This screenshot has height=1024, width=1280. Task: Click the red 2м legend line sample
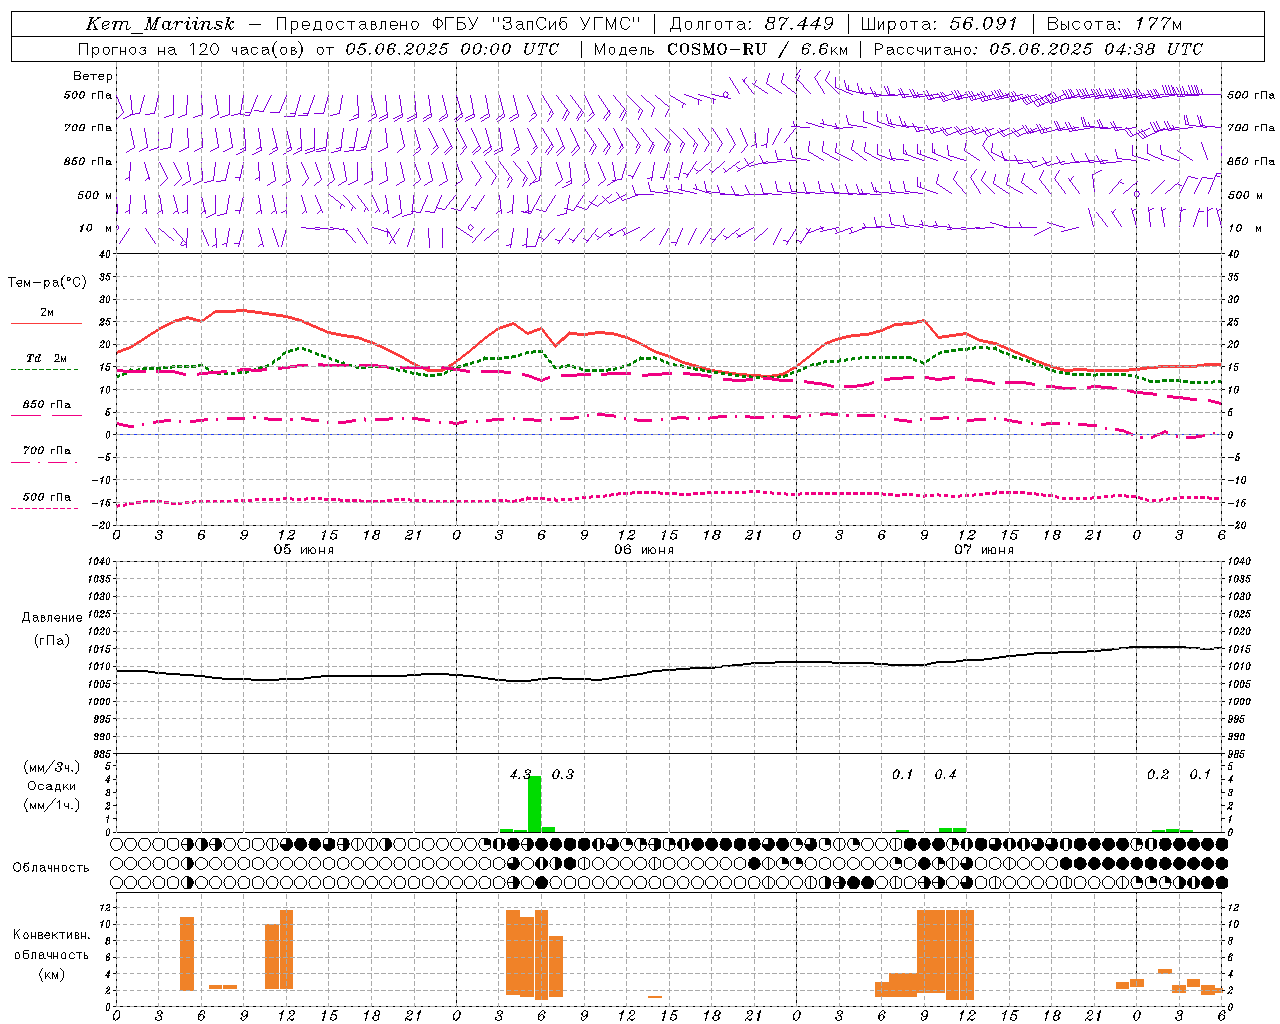(x=46, y=323)
